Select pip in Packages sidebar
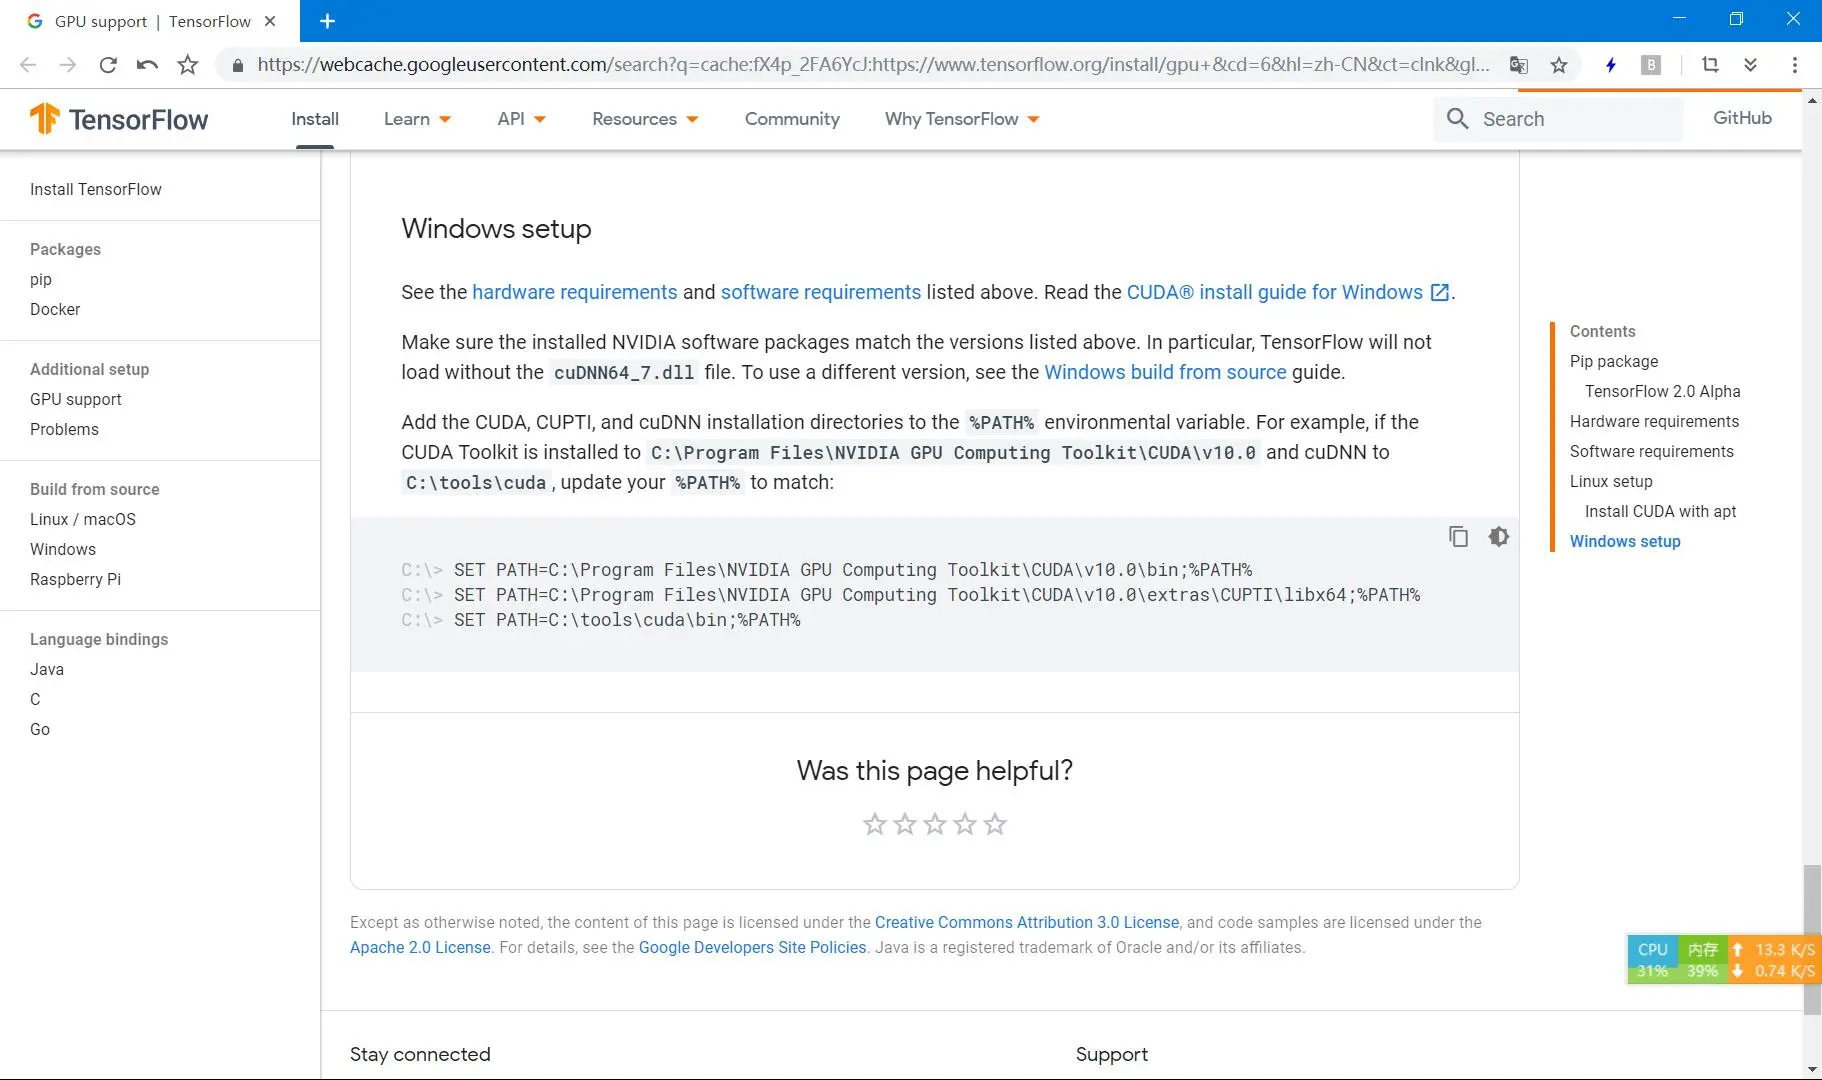 pyautogui.click(x=41, y=279)
